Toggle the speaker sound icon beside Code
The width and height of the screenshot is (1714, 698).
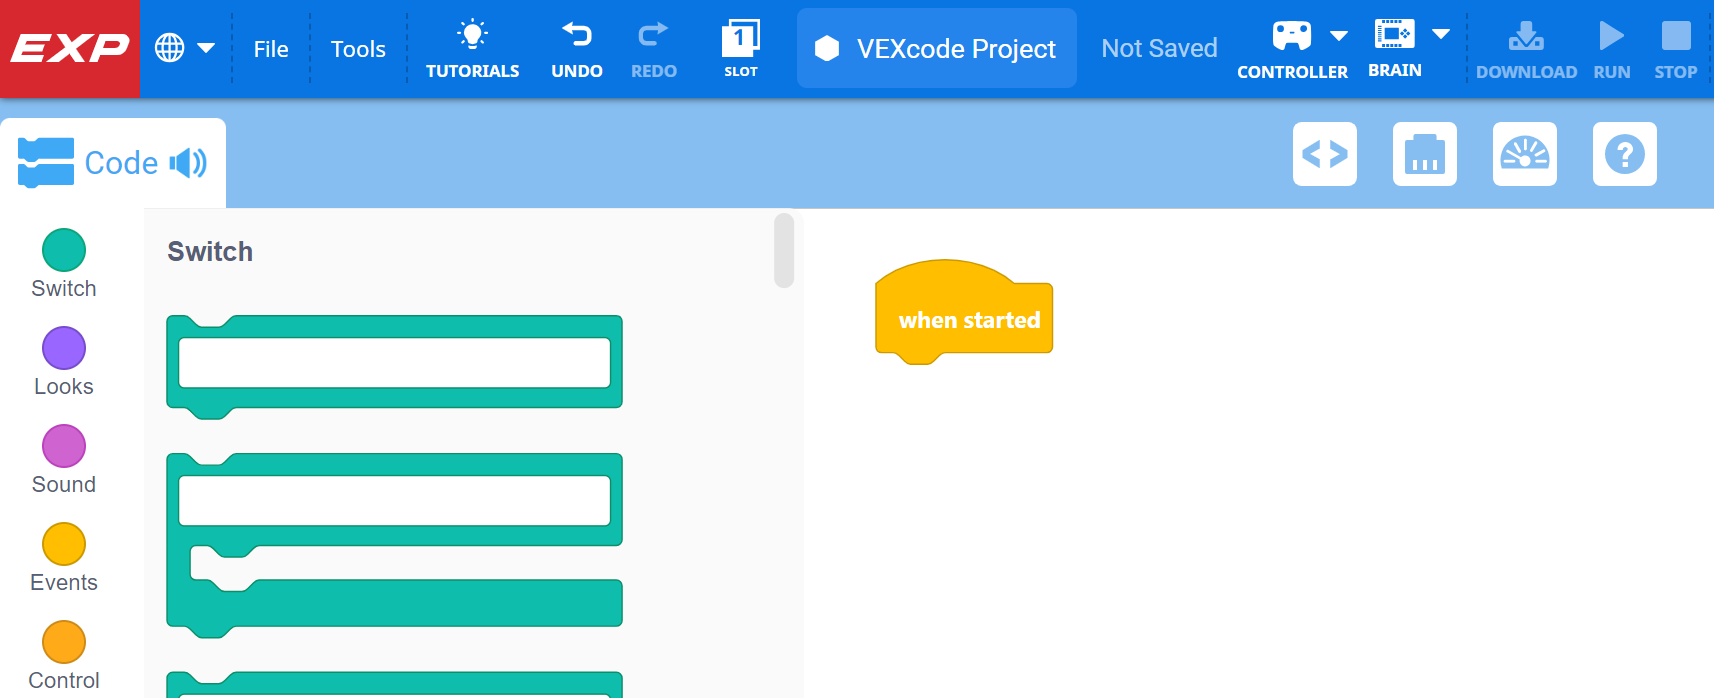tap(188, 163)
